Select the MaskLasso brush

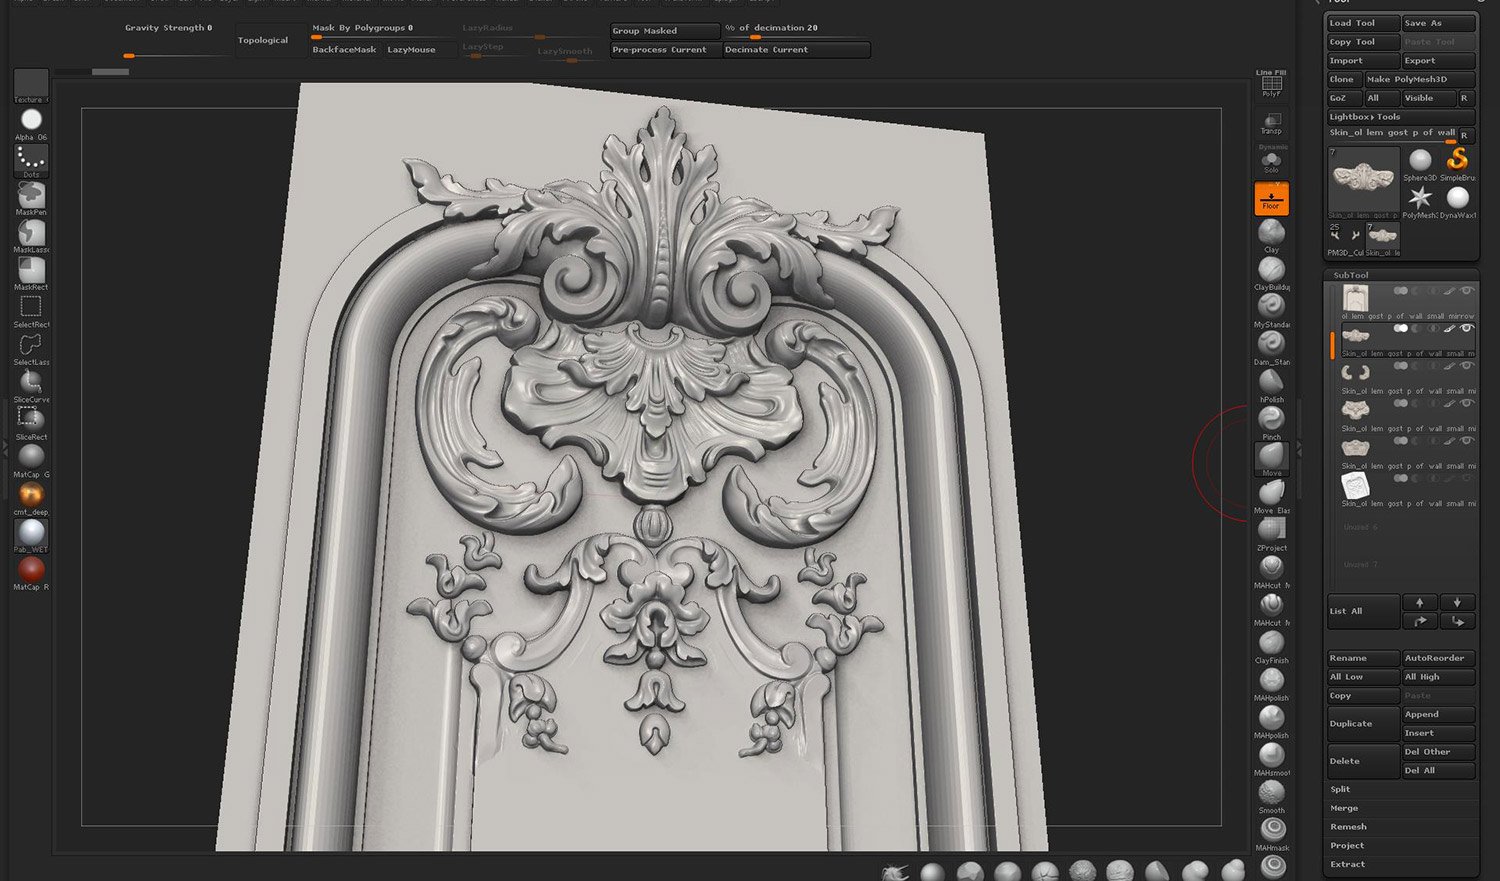click(x=31, y=234)
